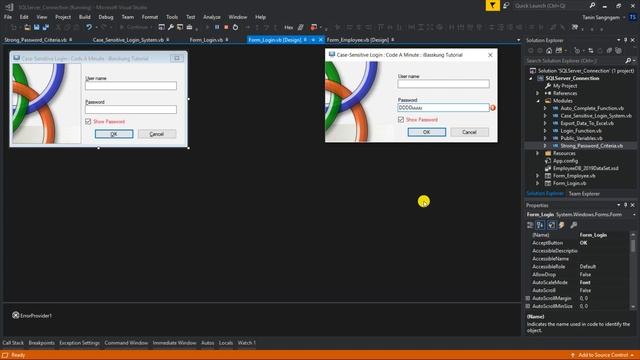This screenshot has width=640, height=360.
Task: Click Cancel in the running login dialog
Action: 469,132
